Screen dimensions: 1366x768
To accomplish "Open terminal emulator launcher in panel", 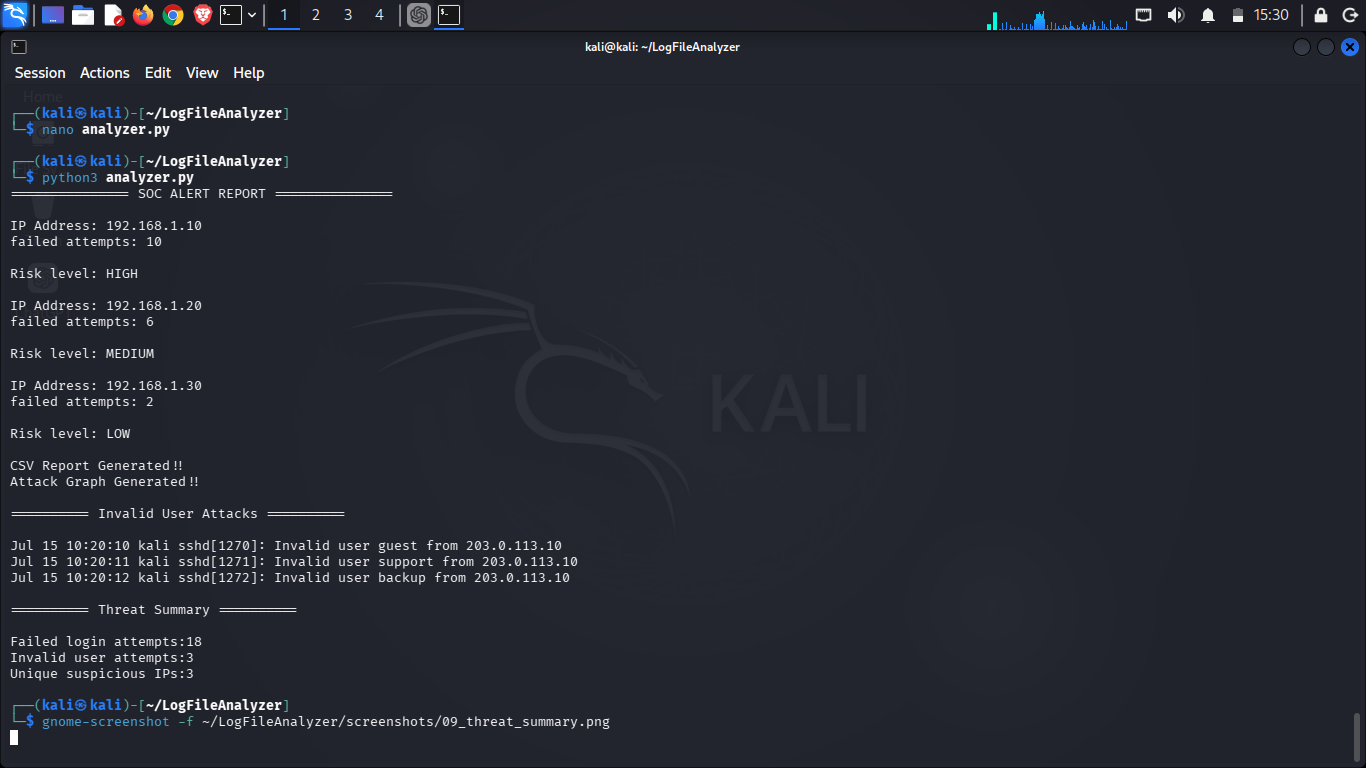I will (231, 15).
